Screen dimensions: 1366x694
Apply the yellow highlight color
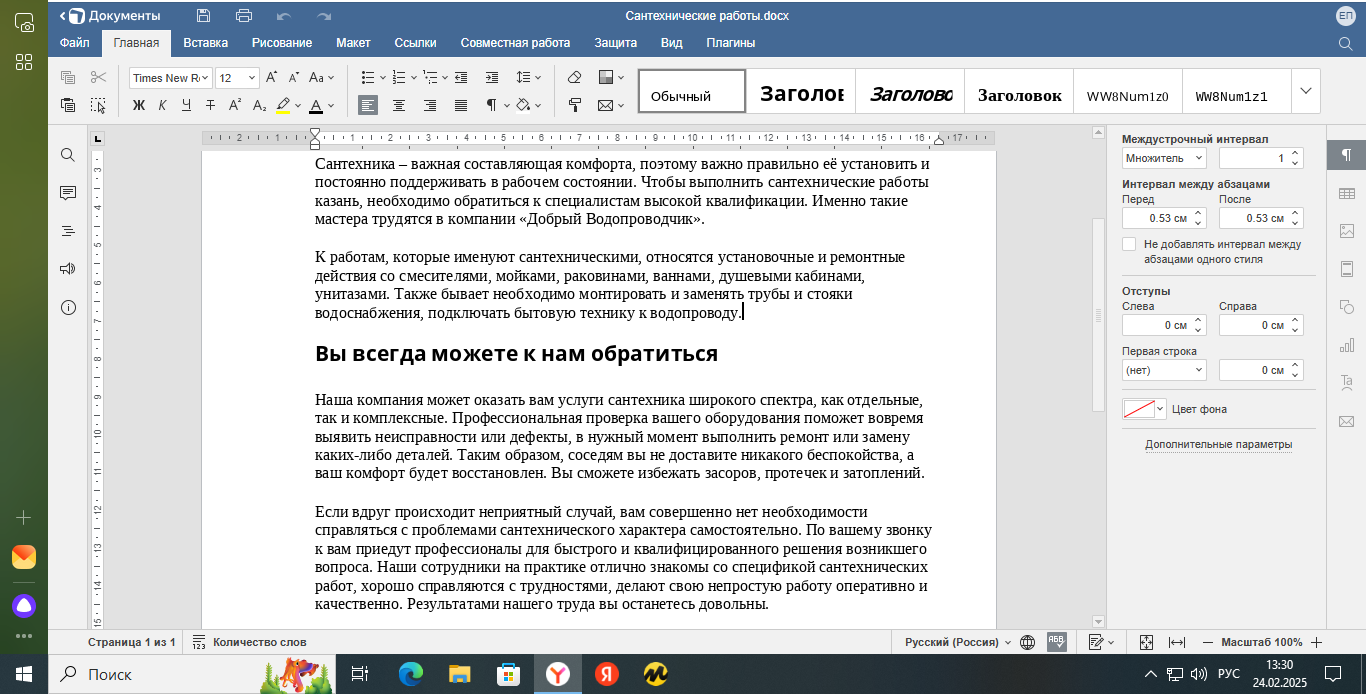click(x=283, y=105)
